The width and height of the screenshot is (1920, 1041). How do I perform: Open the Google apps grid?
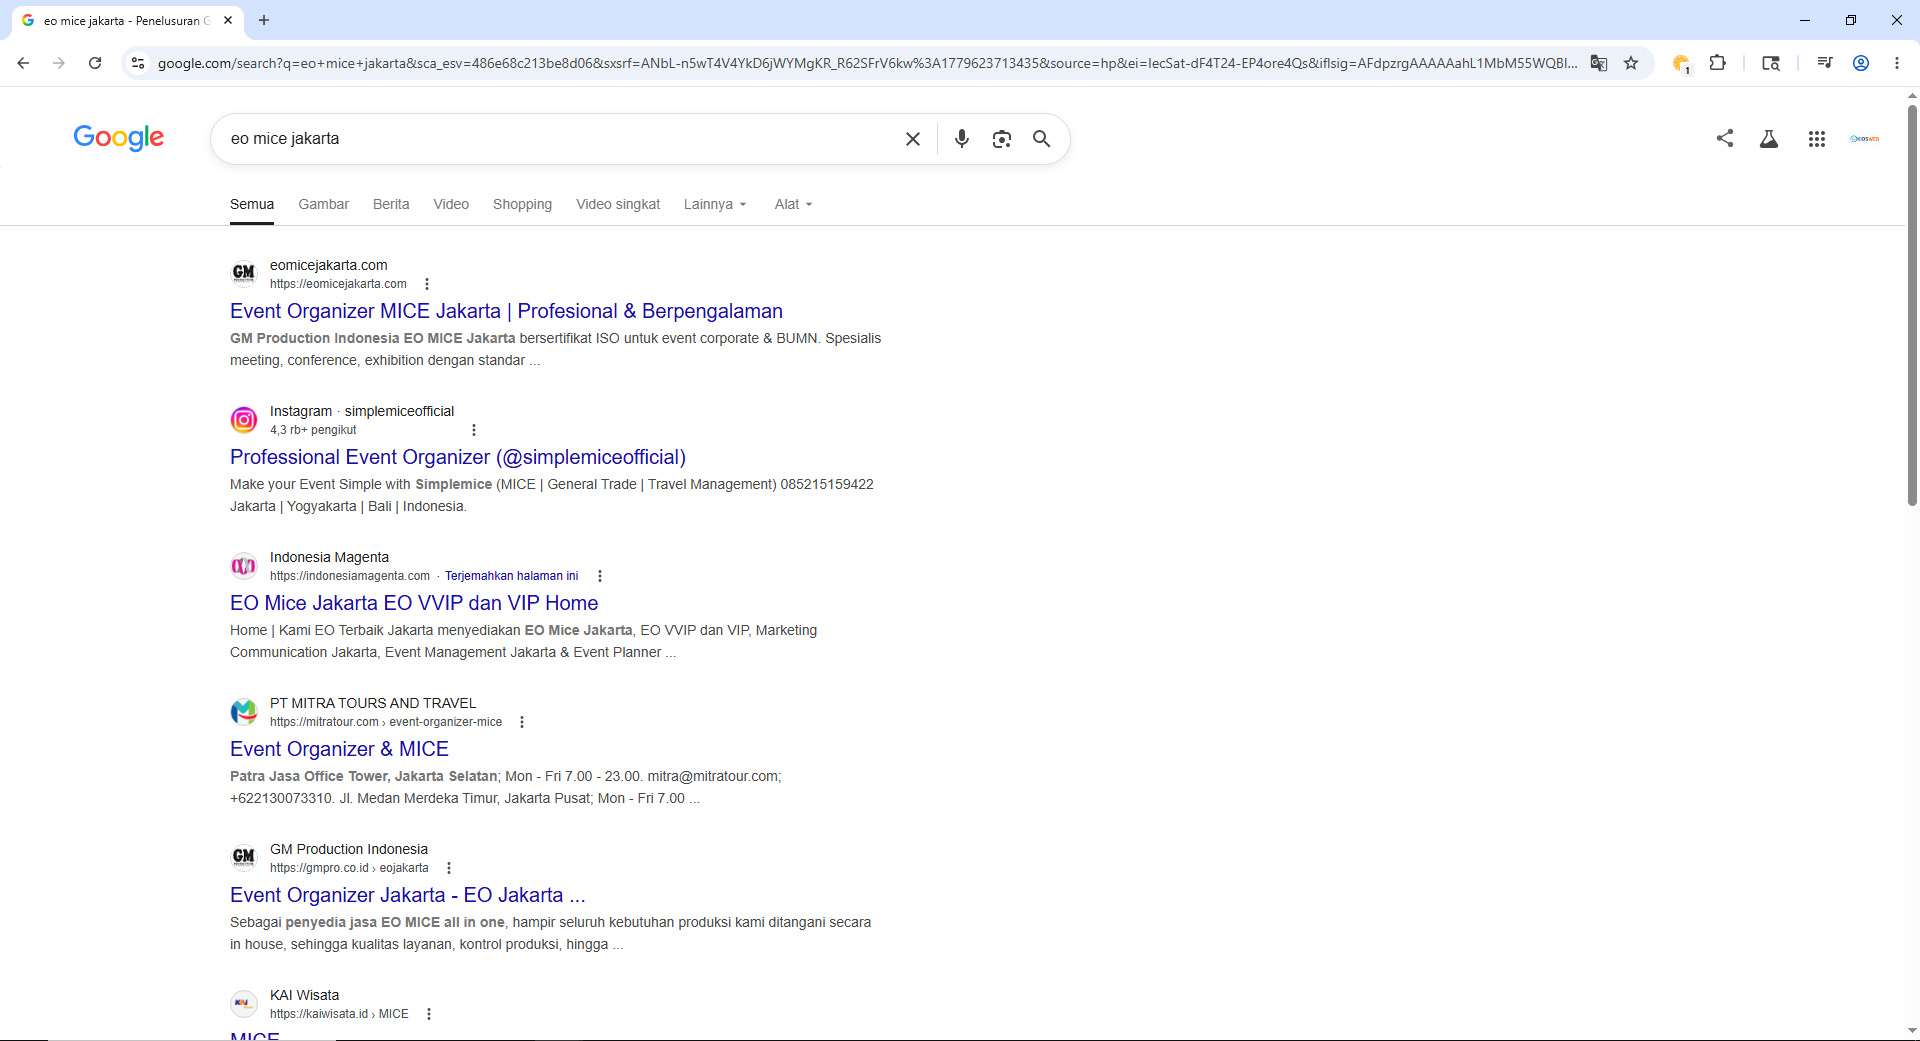coord(1817,139)
